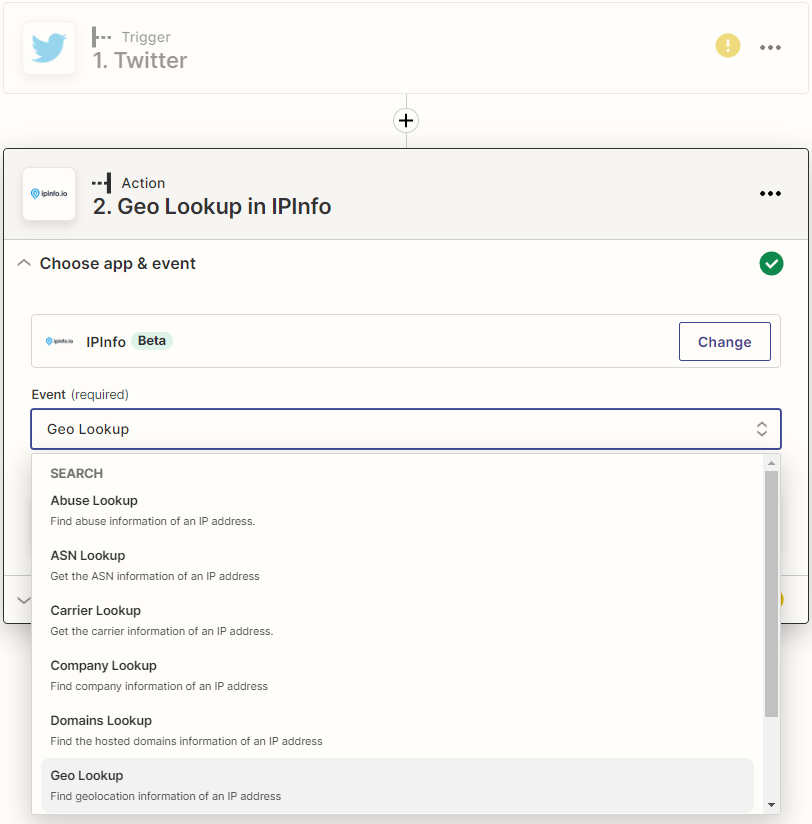Choose the Company Lookup event option
The height and width of the screenshot is (824, 812).
click(397, 675)
